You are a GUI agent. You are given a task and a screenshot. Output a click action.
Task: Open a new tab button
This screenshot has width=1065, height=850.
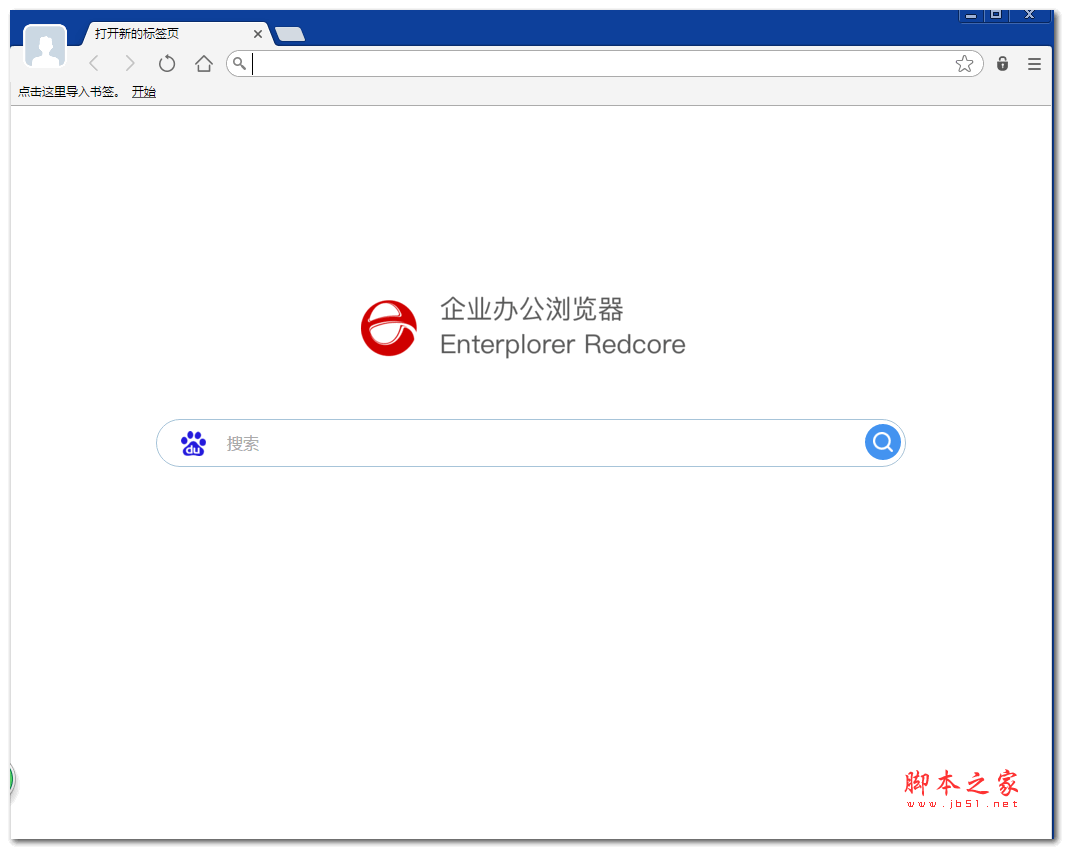pos(290,34)
